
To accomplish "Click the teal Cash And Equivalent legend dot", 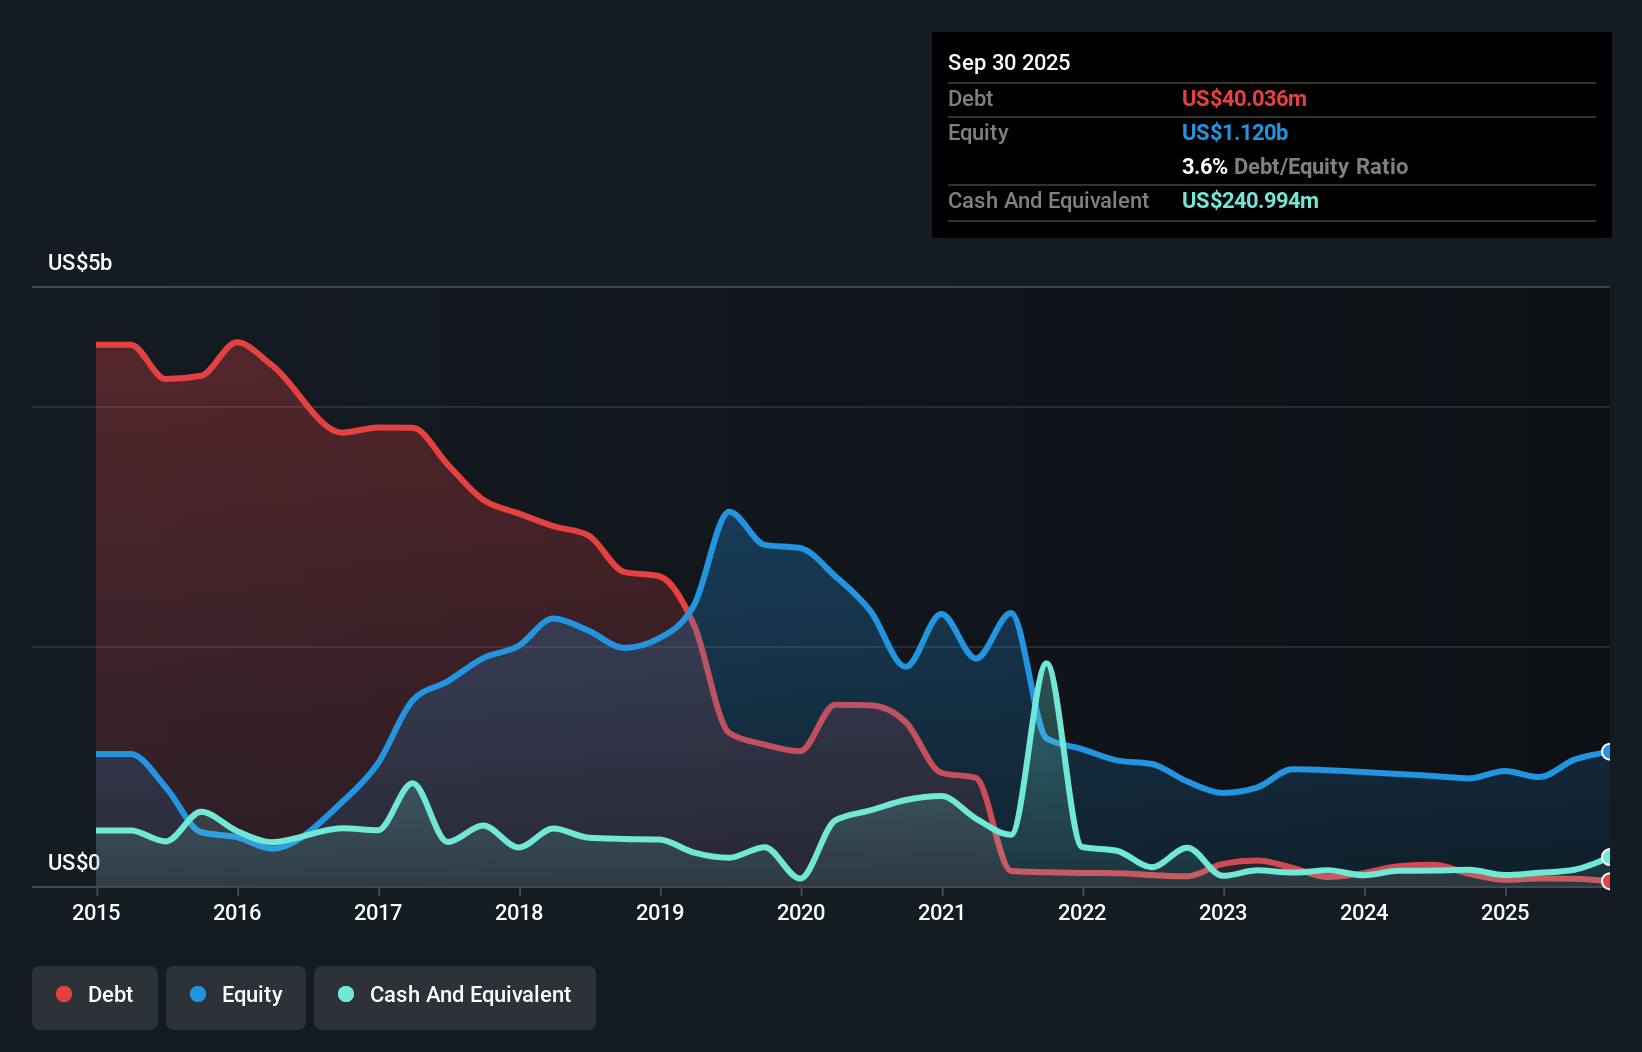I will tap(345, 994).
